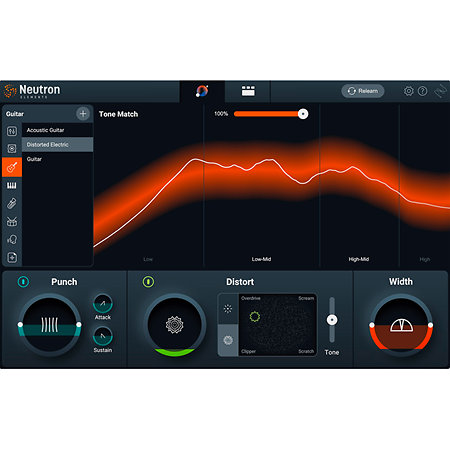This screenshot has height=450, width=450.
Task: Click the left handle on Width dial
Action: pyautogui.click(x=372, y=325)
